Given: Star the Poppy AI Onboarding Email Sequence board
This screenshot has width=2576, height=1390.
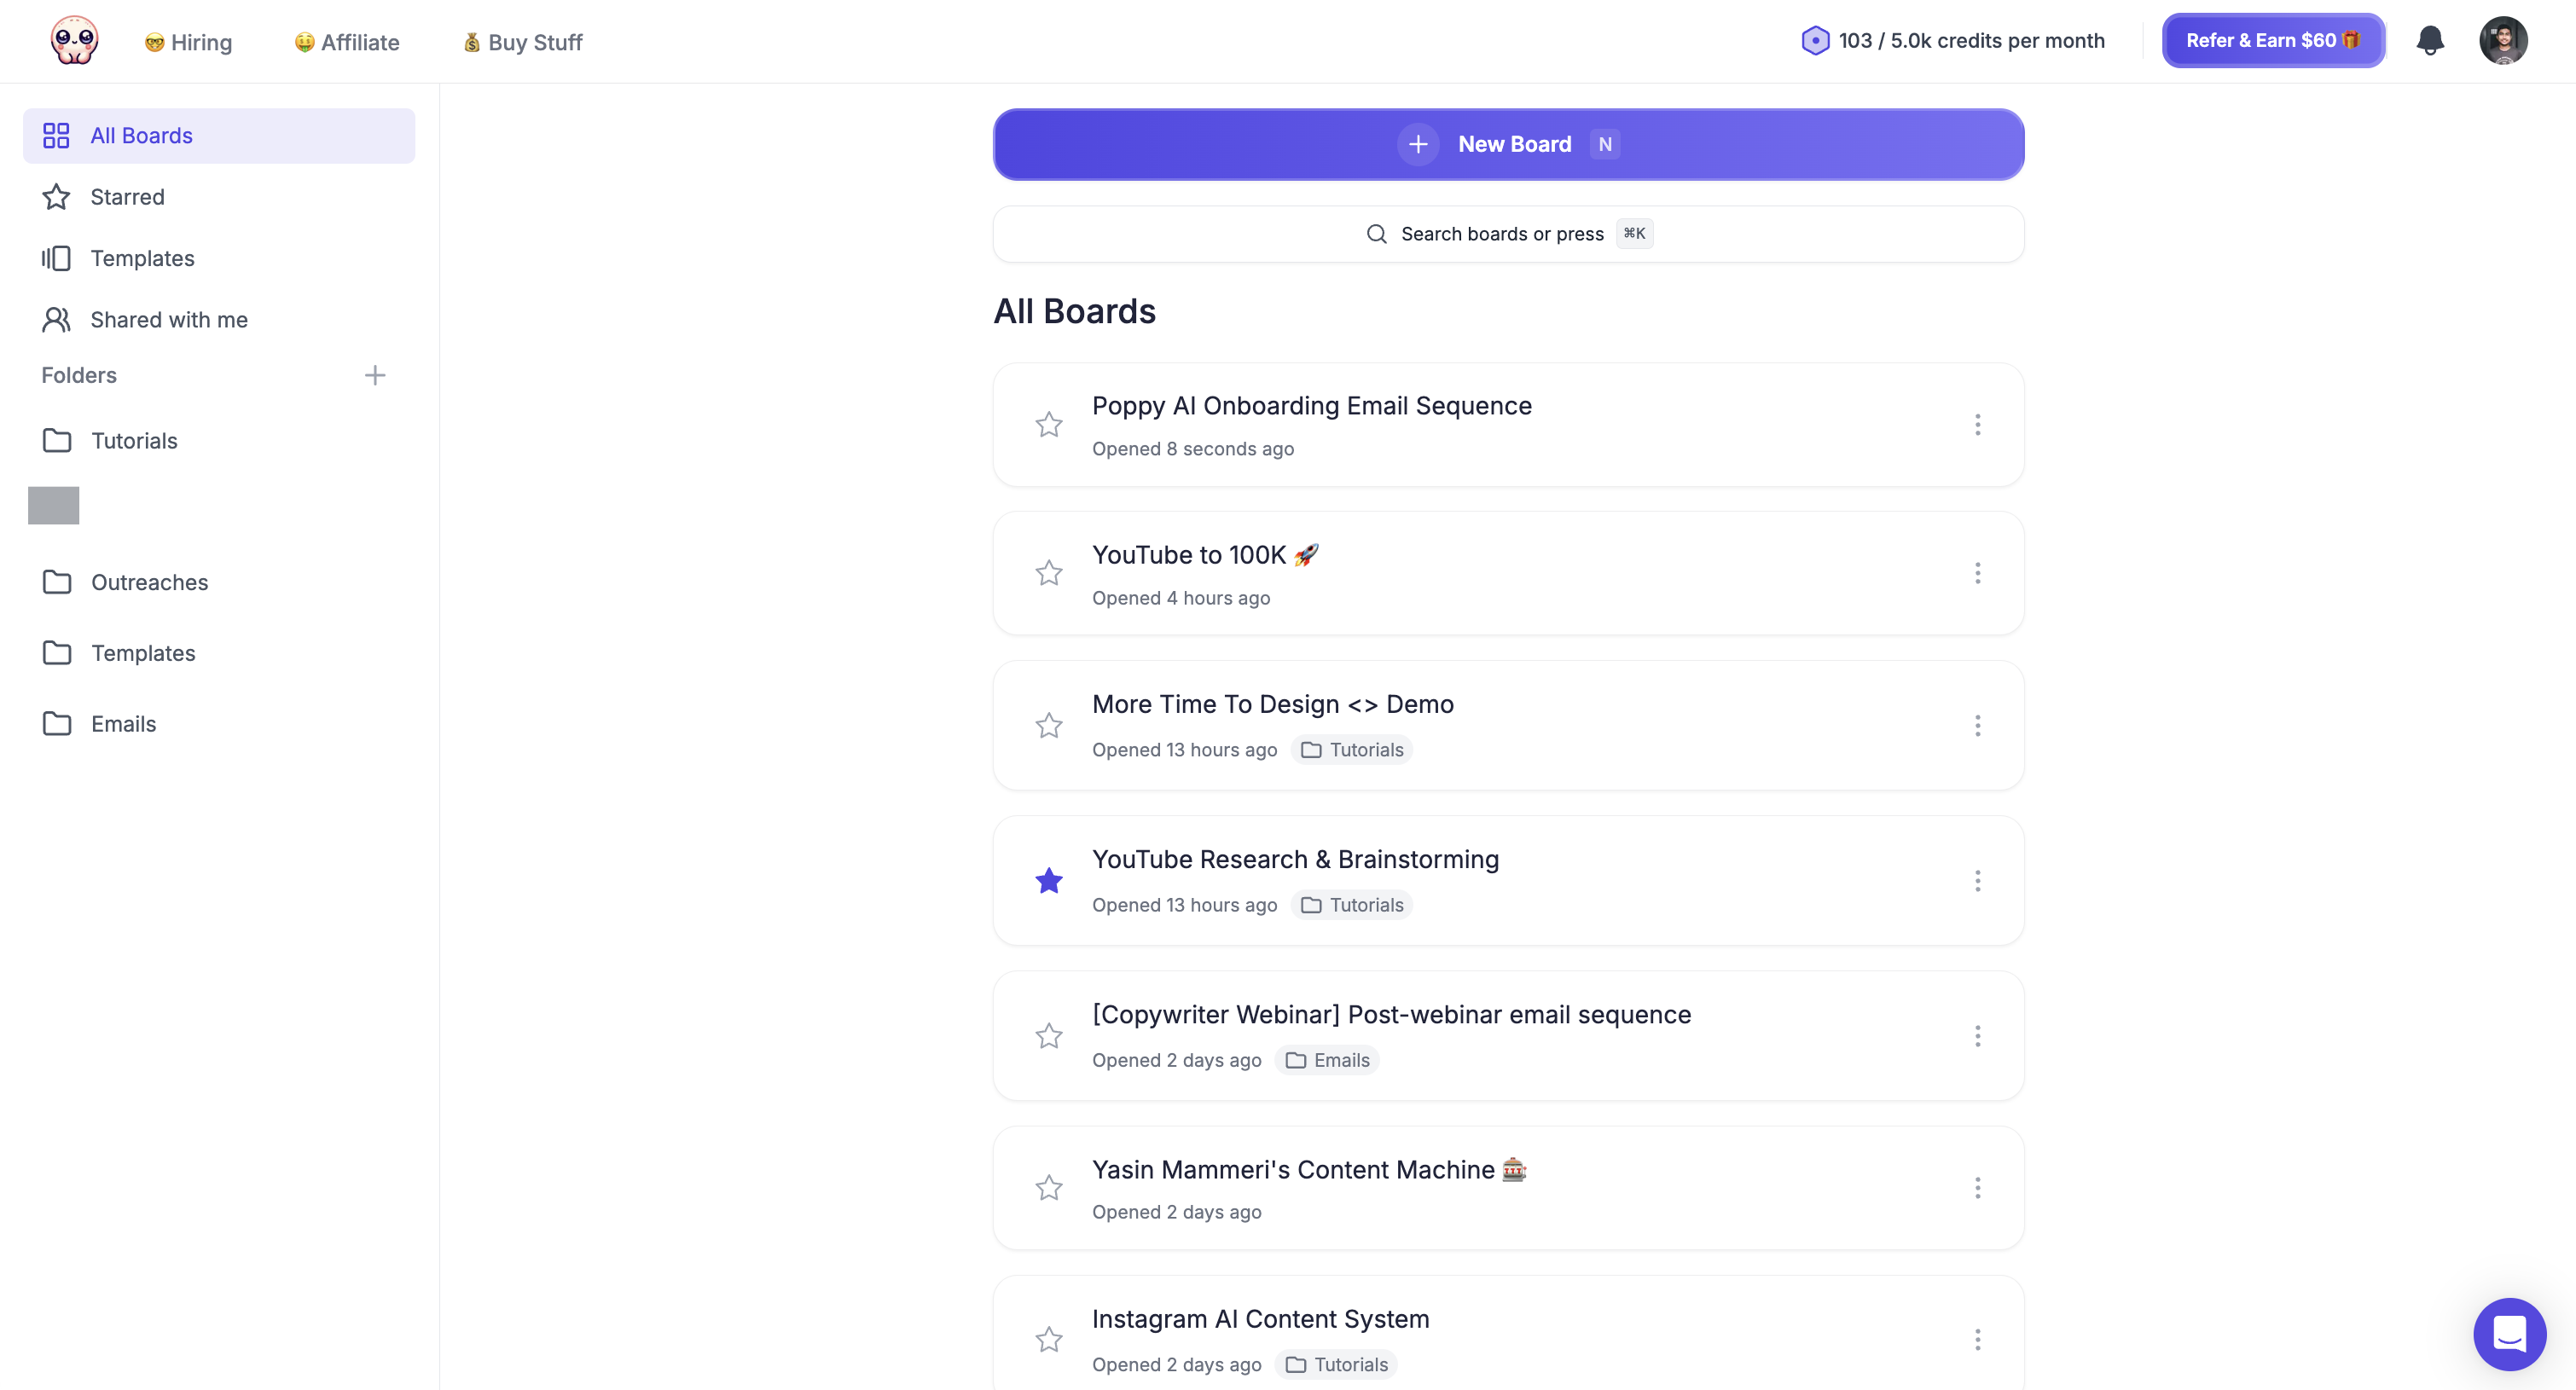Looking at the screenshot, I should click(1049, 425).
